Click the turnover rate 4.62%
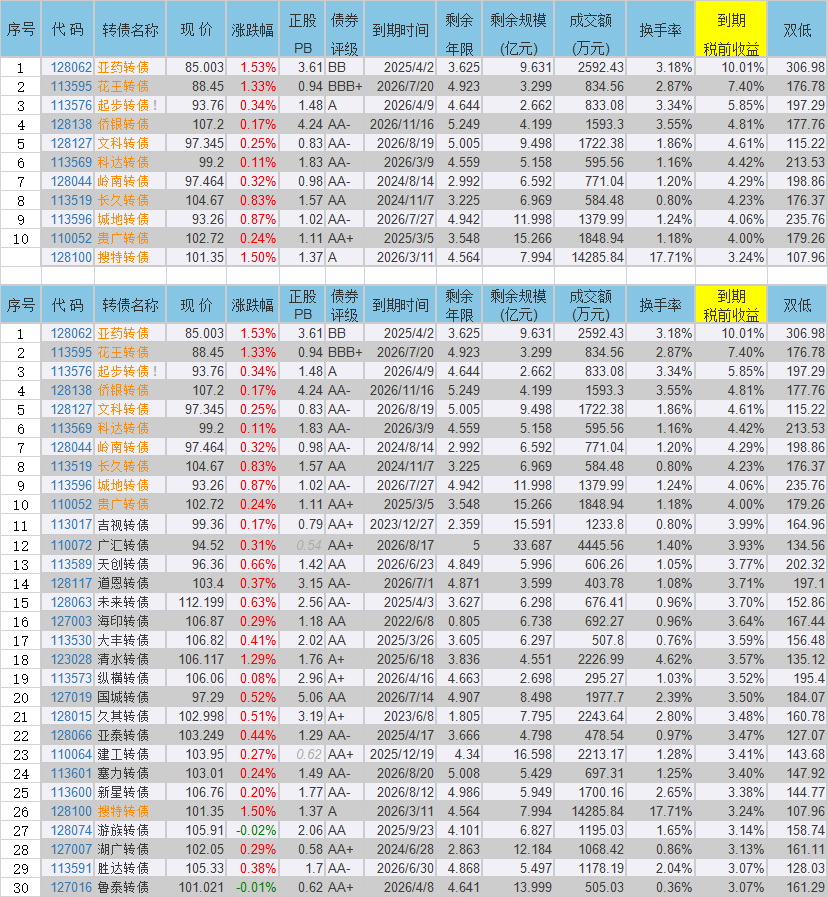 click(x=674, y=660)
